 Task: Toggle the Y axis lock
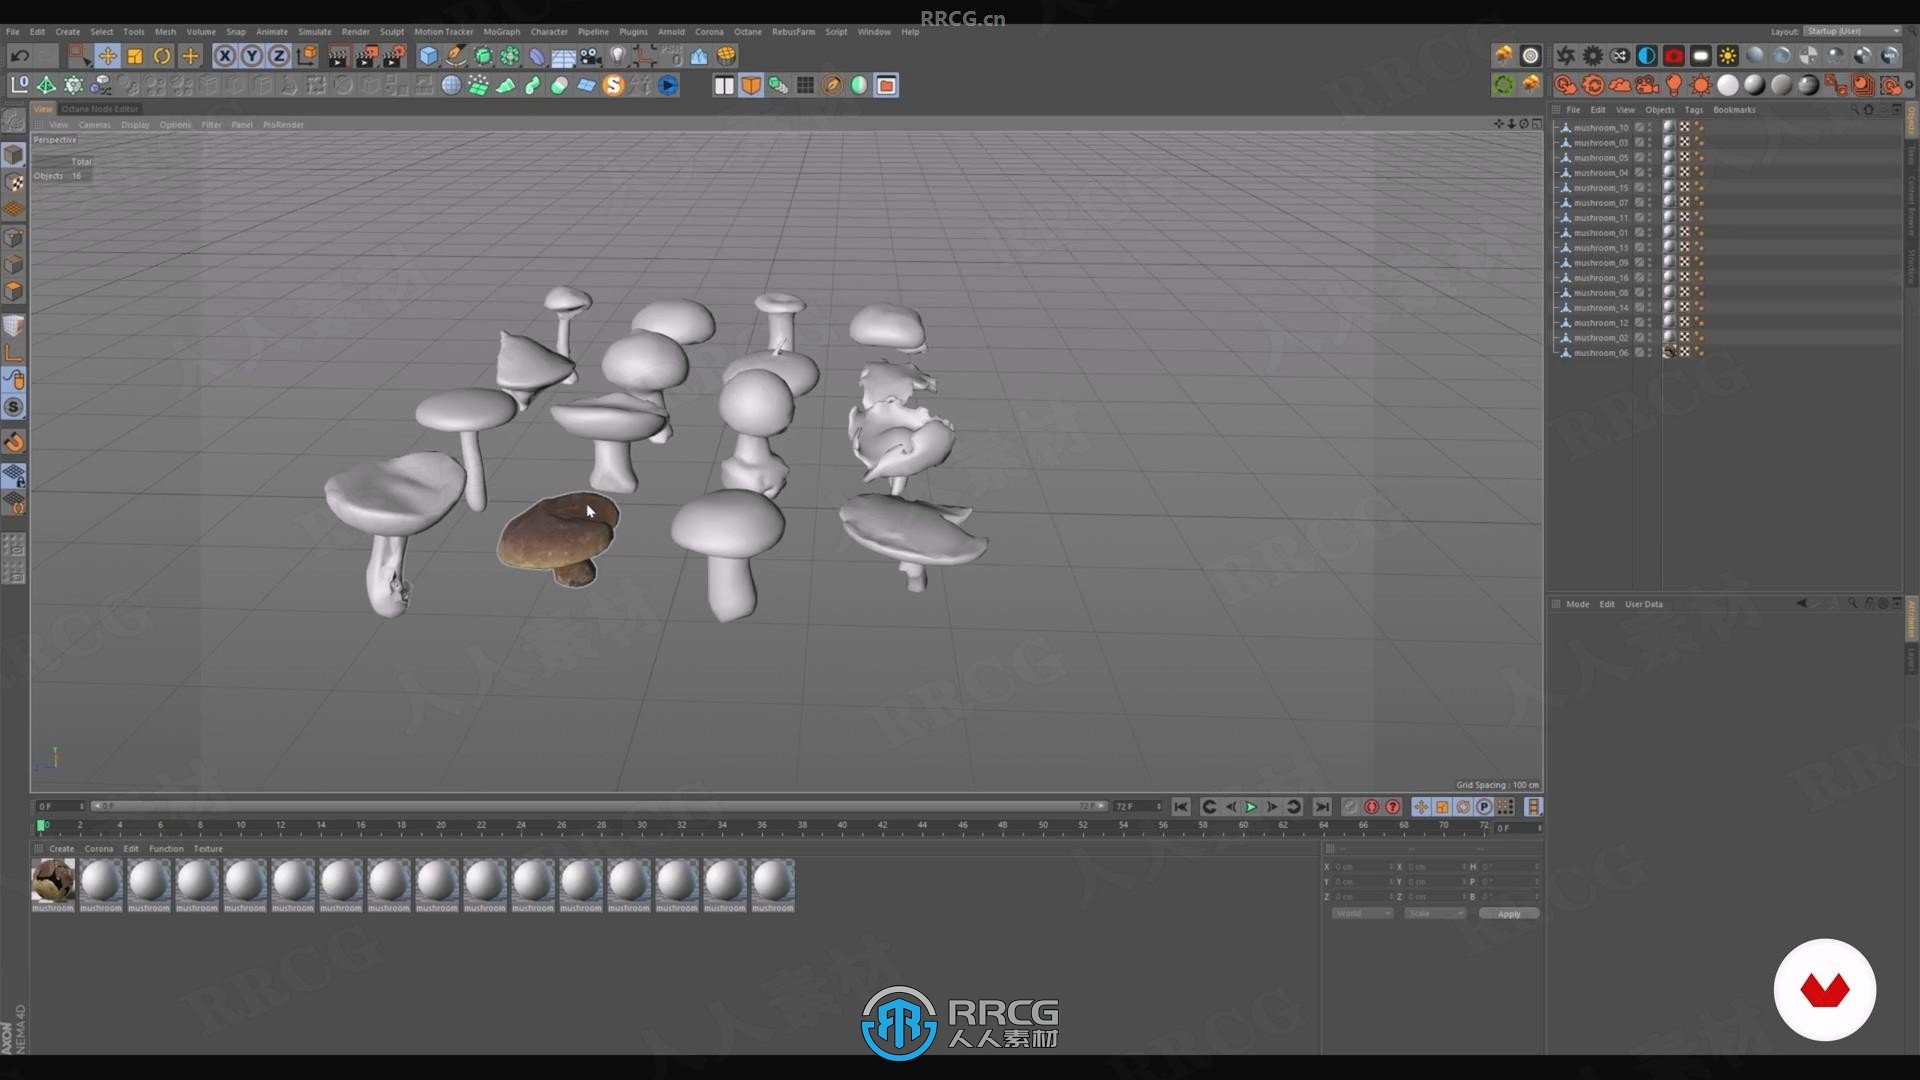[x=252, y=56]
